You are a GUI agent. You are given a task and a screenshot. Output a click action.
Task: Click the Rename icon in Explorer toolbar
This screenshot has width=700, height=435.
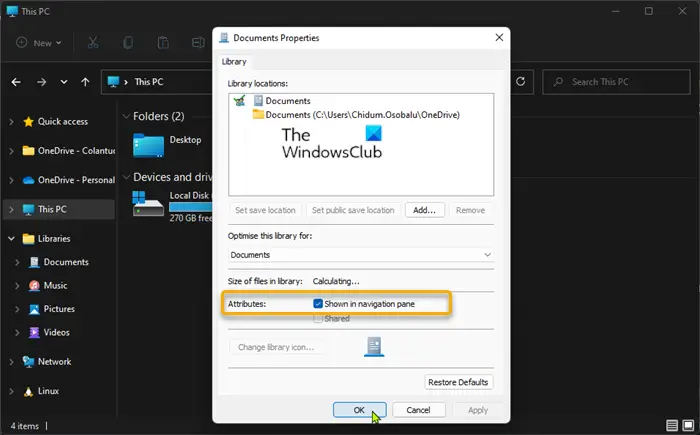coord(198,43)
